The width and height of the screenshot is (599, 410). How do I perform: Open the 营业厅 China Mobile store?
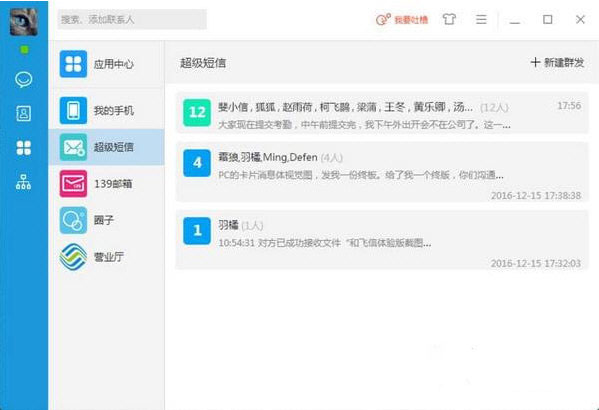(x=107, y=257)
